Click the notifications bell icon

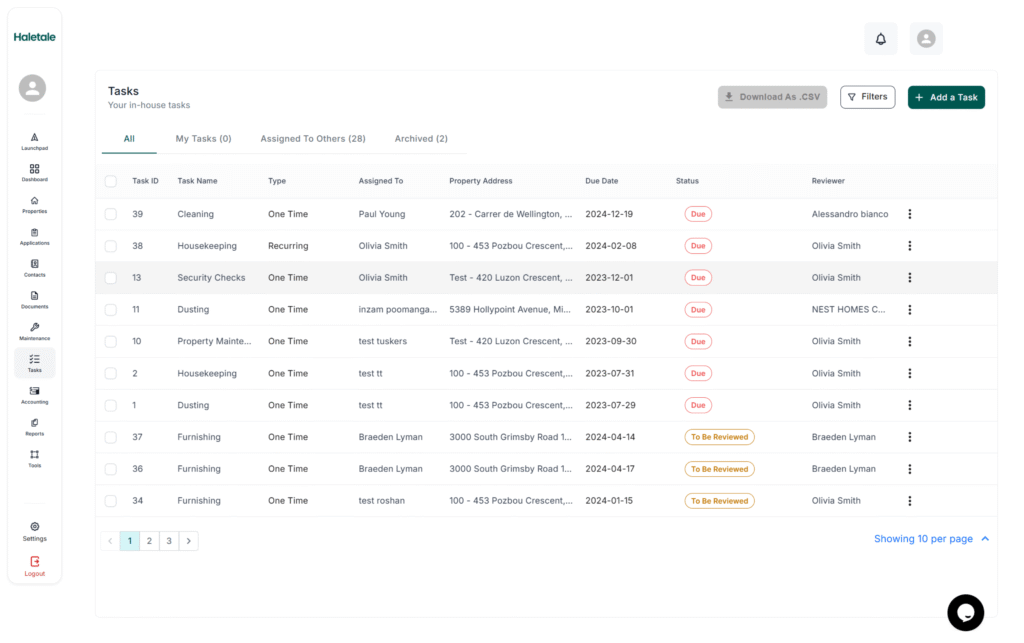tap(880, 38)
